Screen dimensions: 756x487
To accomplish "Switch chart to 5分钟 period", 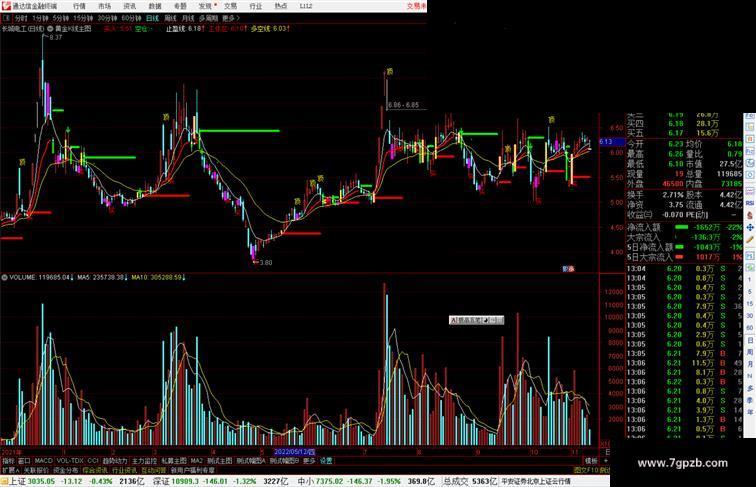I will pos(61,18).
